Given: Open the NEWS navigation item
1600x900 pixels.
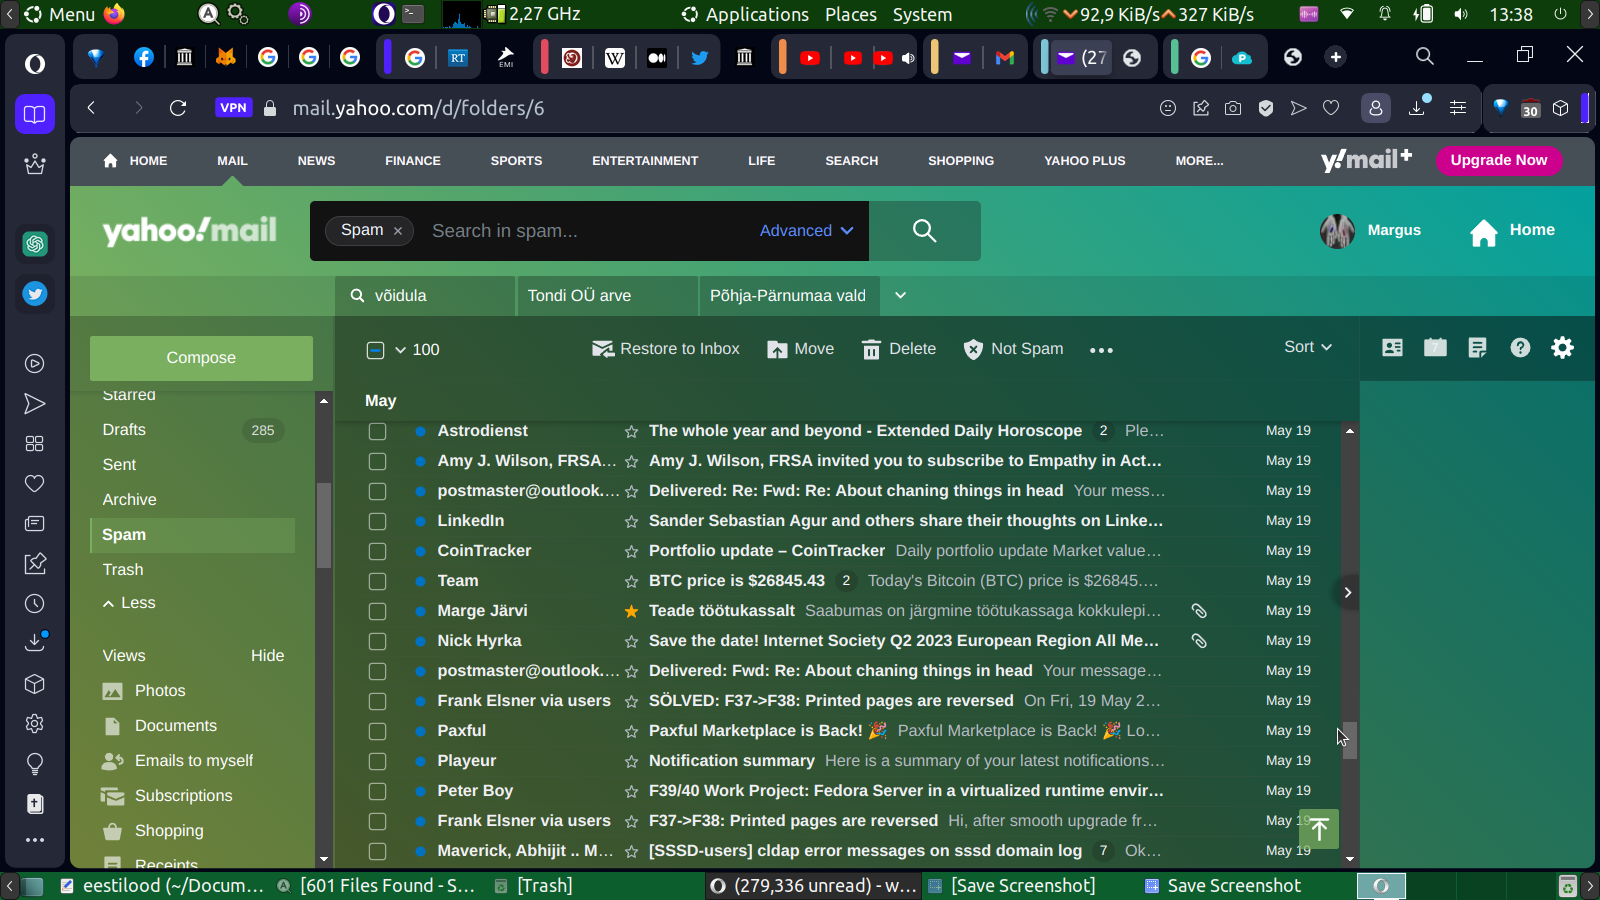Looking at the screenshot, I should 316,161.
